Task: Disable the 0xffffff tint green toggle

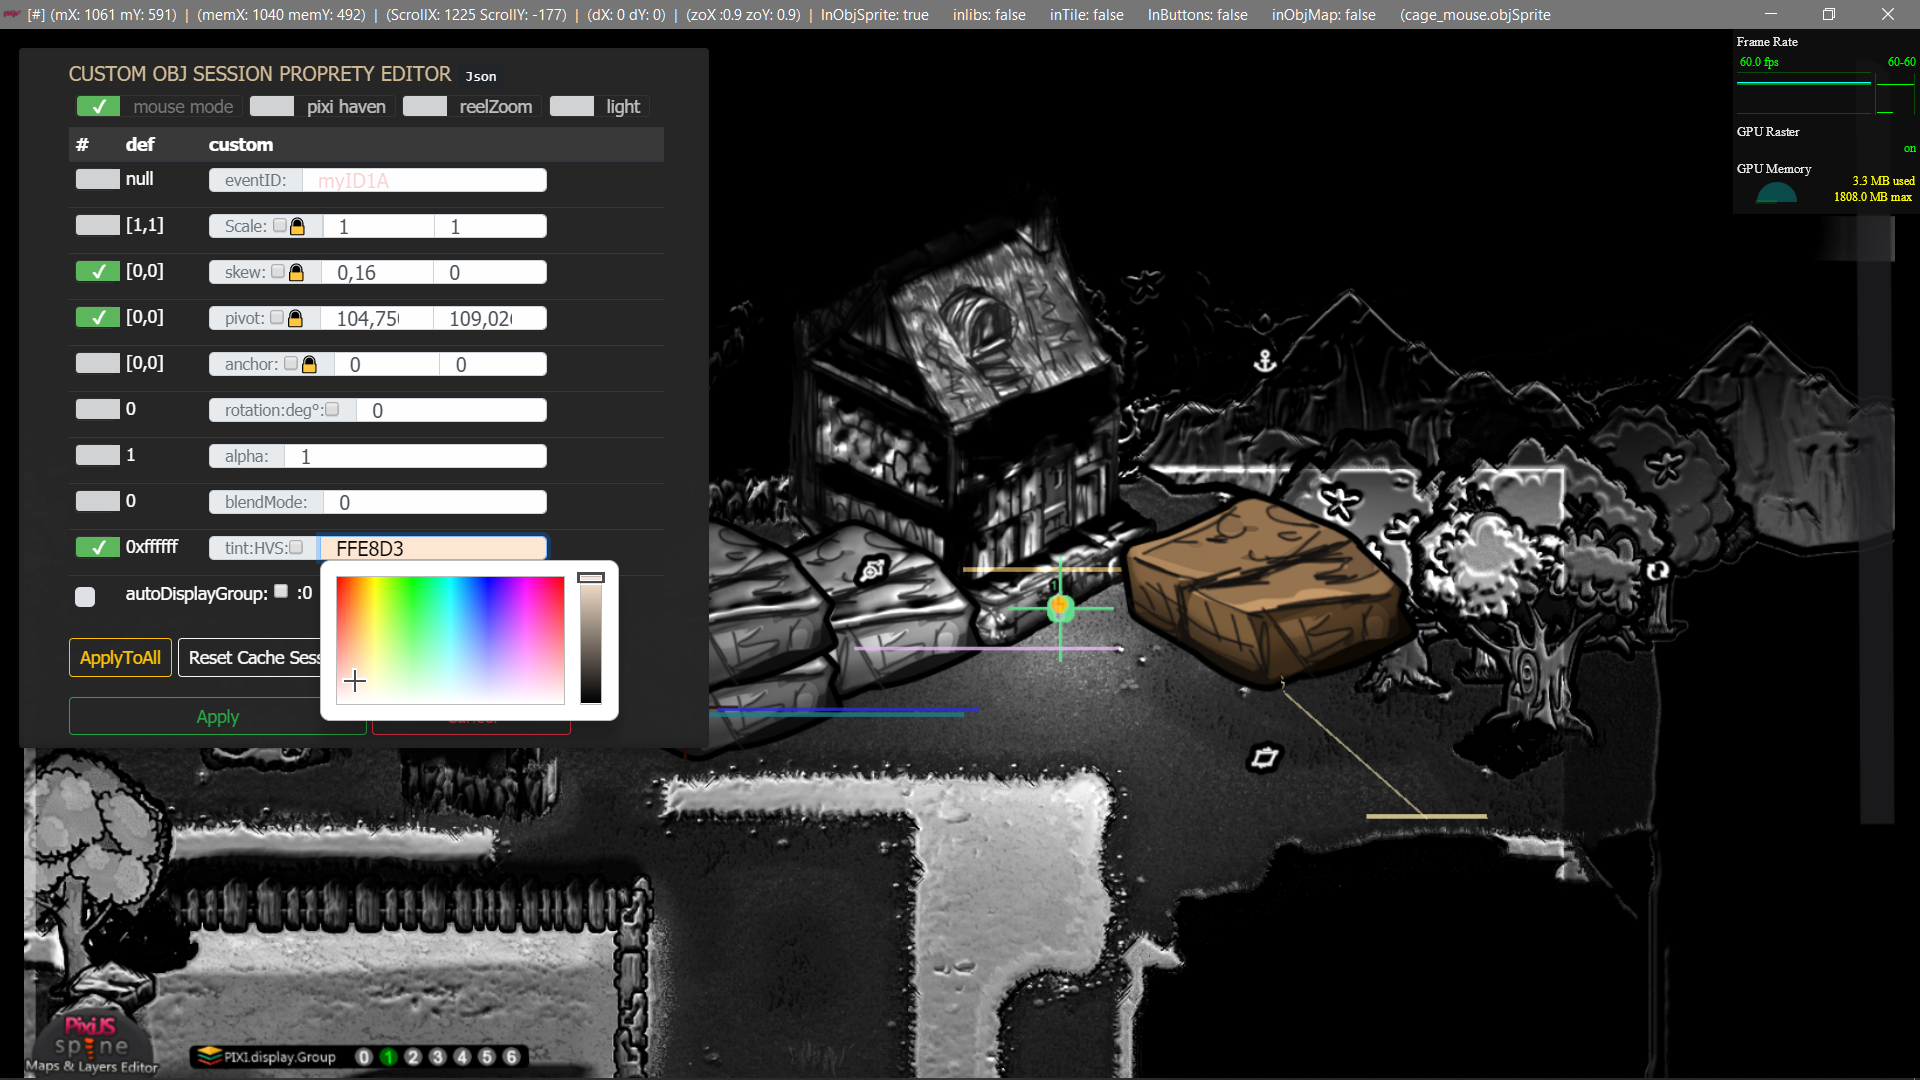Action: coord(98,548)
